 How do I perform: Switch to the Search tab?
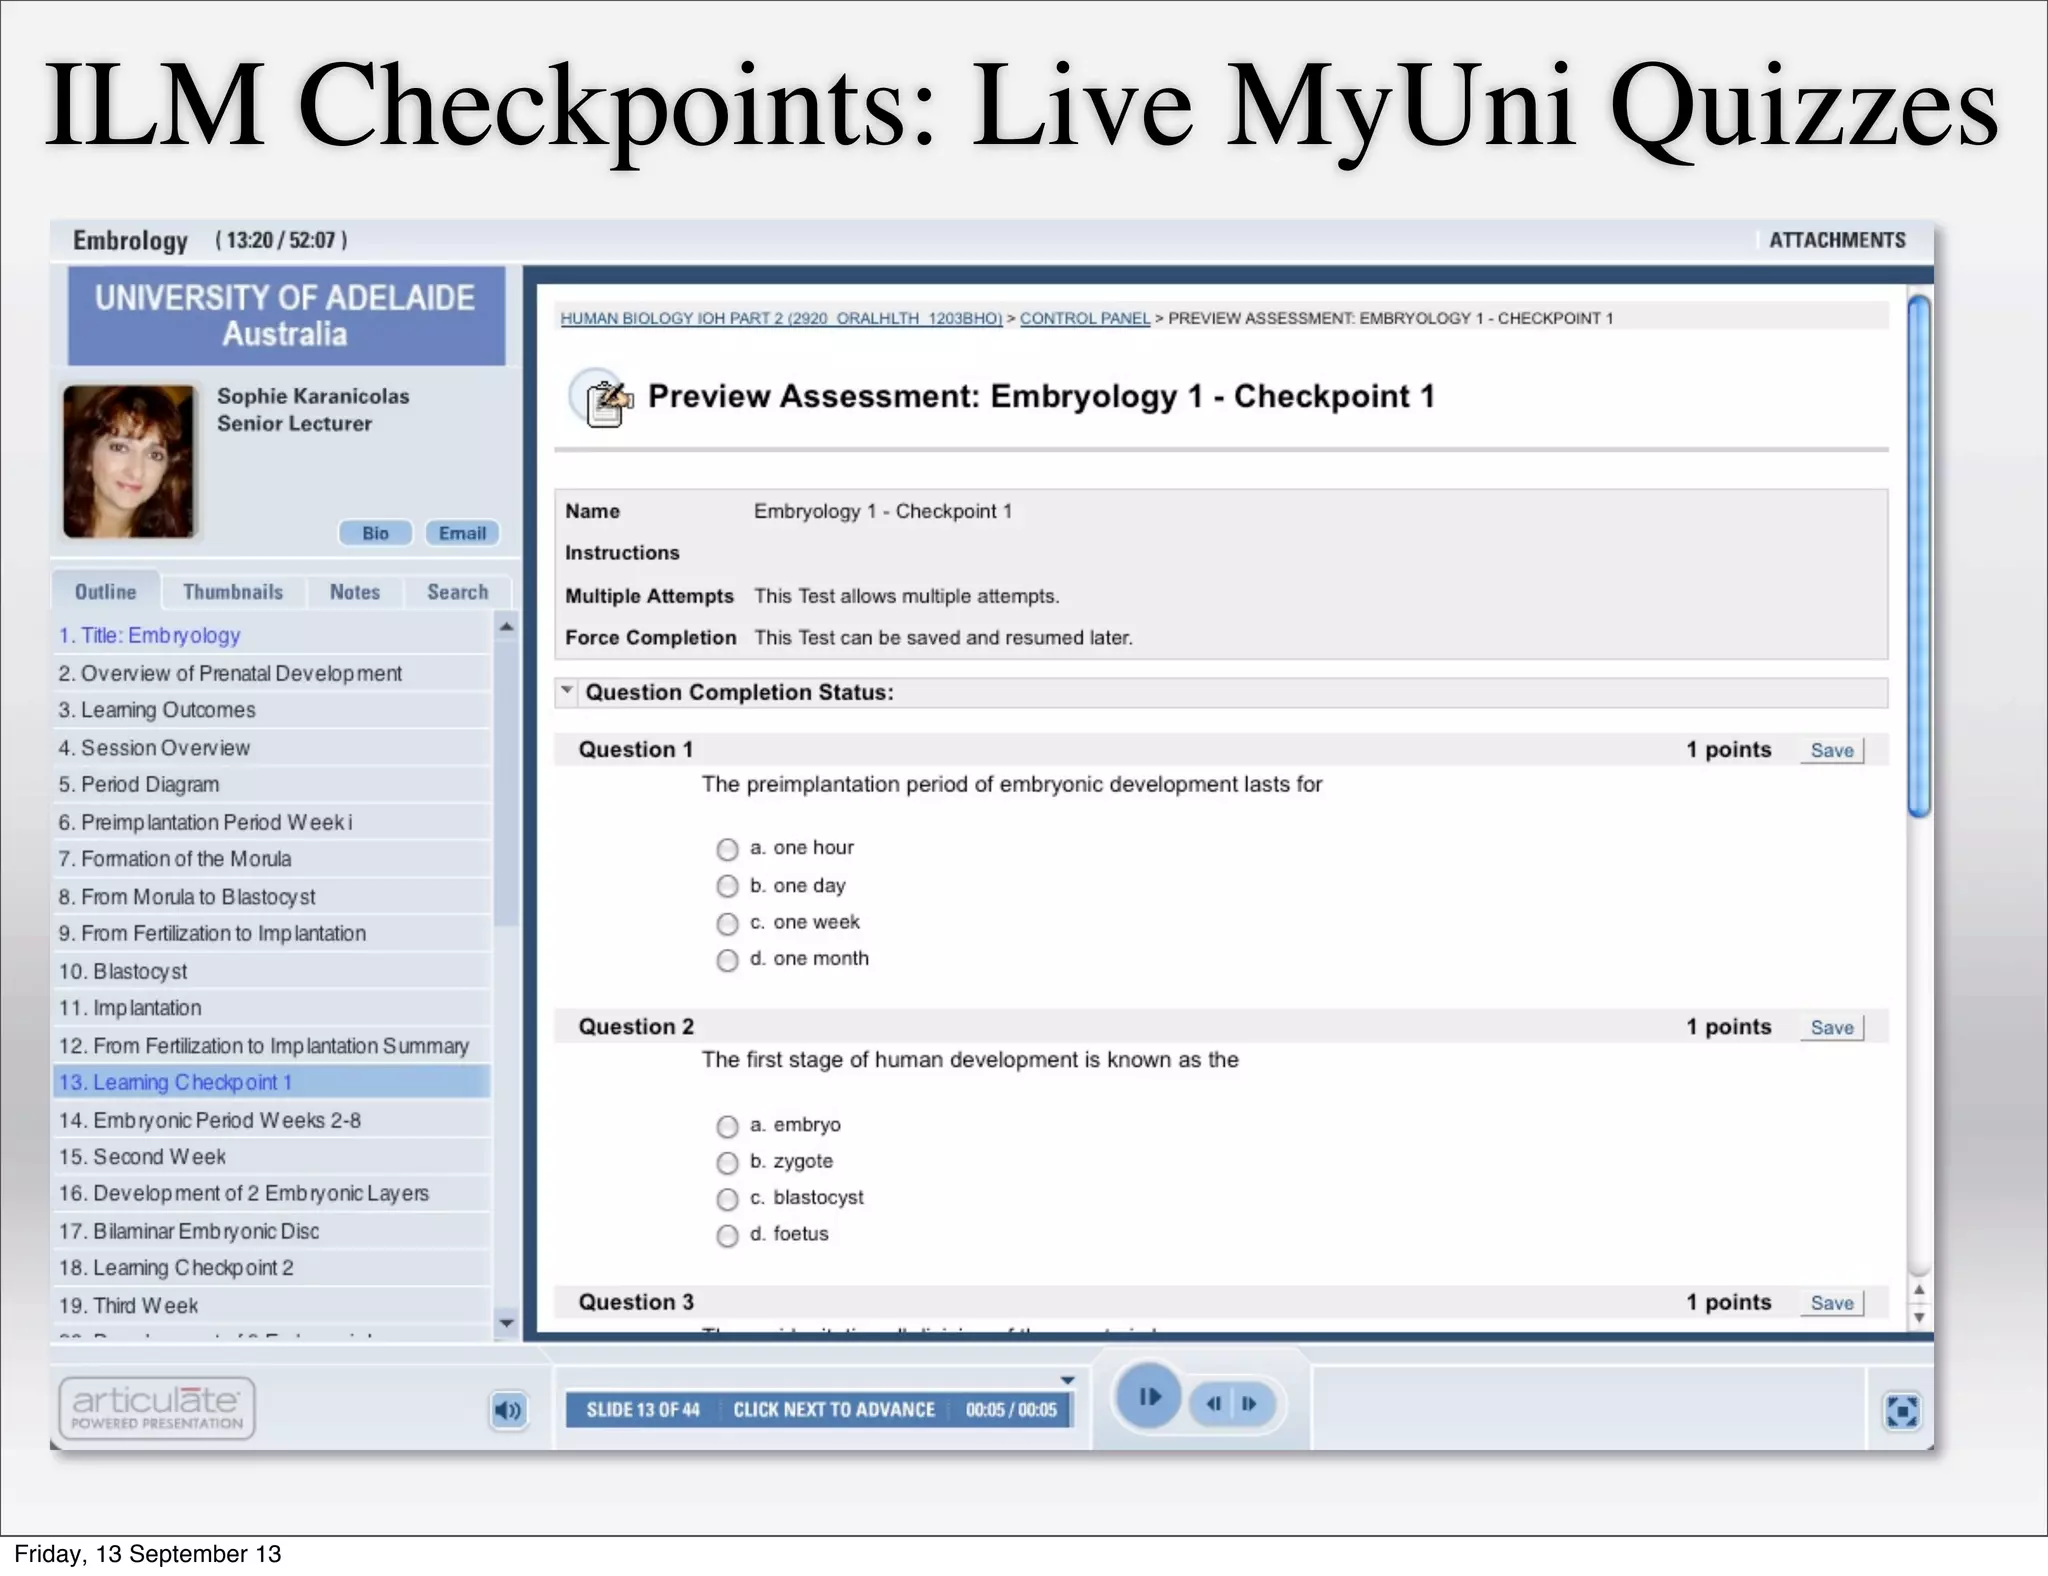458,592
